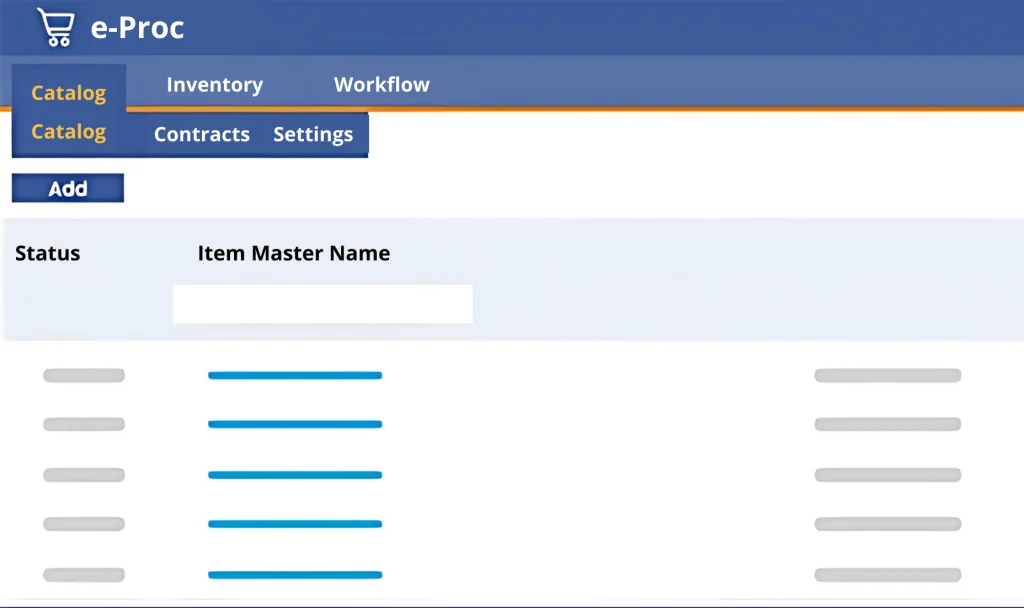Go to the Settings sub-menu item
The image size is (1024, 608).
(x=312, y=135)
